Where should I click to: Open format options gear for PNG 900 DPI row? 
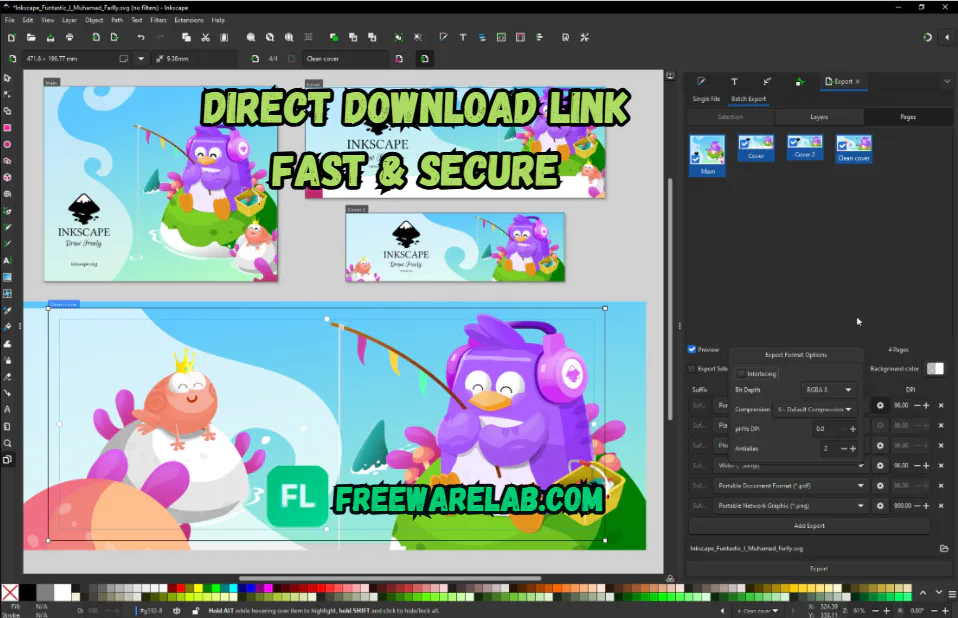[x=880, y=506]
